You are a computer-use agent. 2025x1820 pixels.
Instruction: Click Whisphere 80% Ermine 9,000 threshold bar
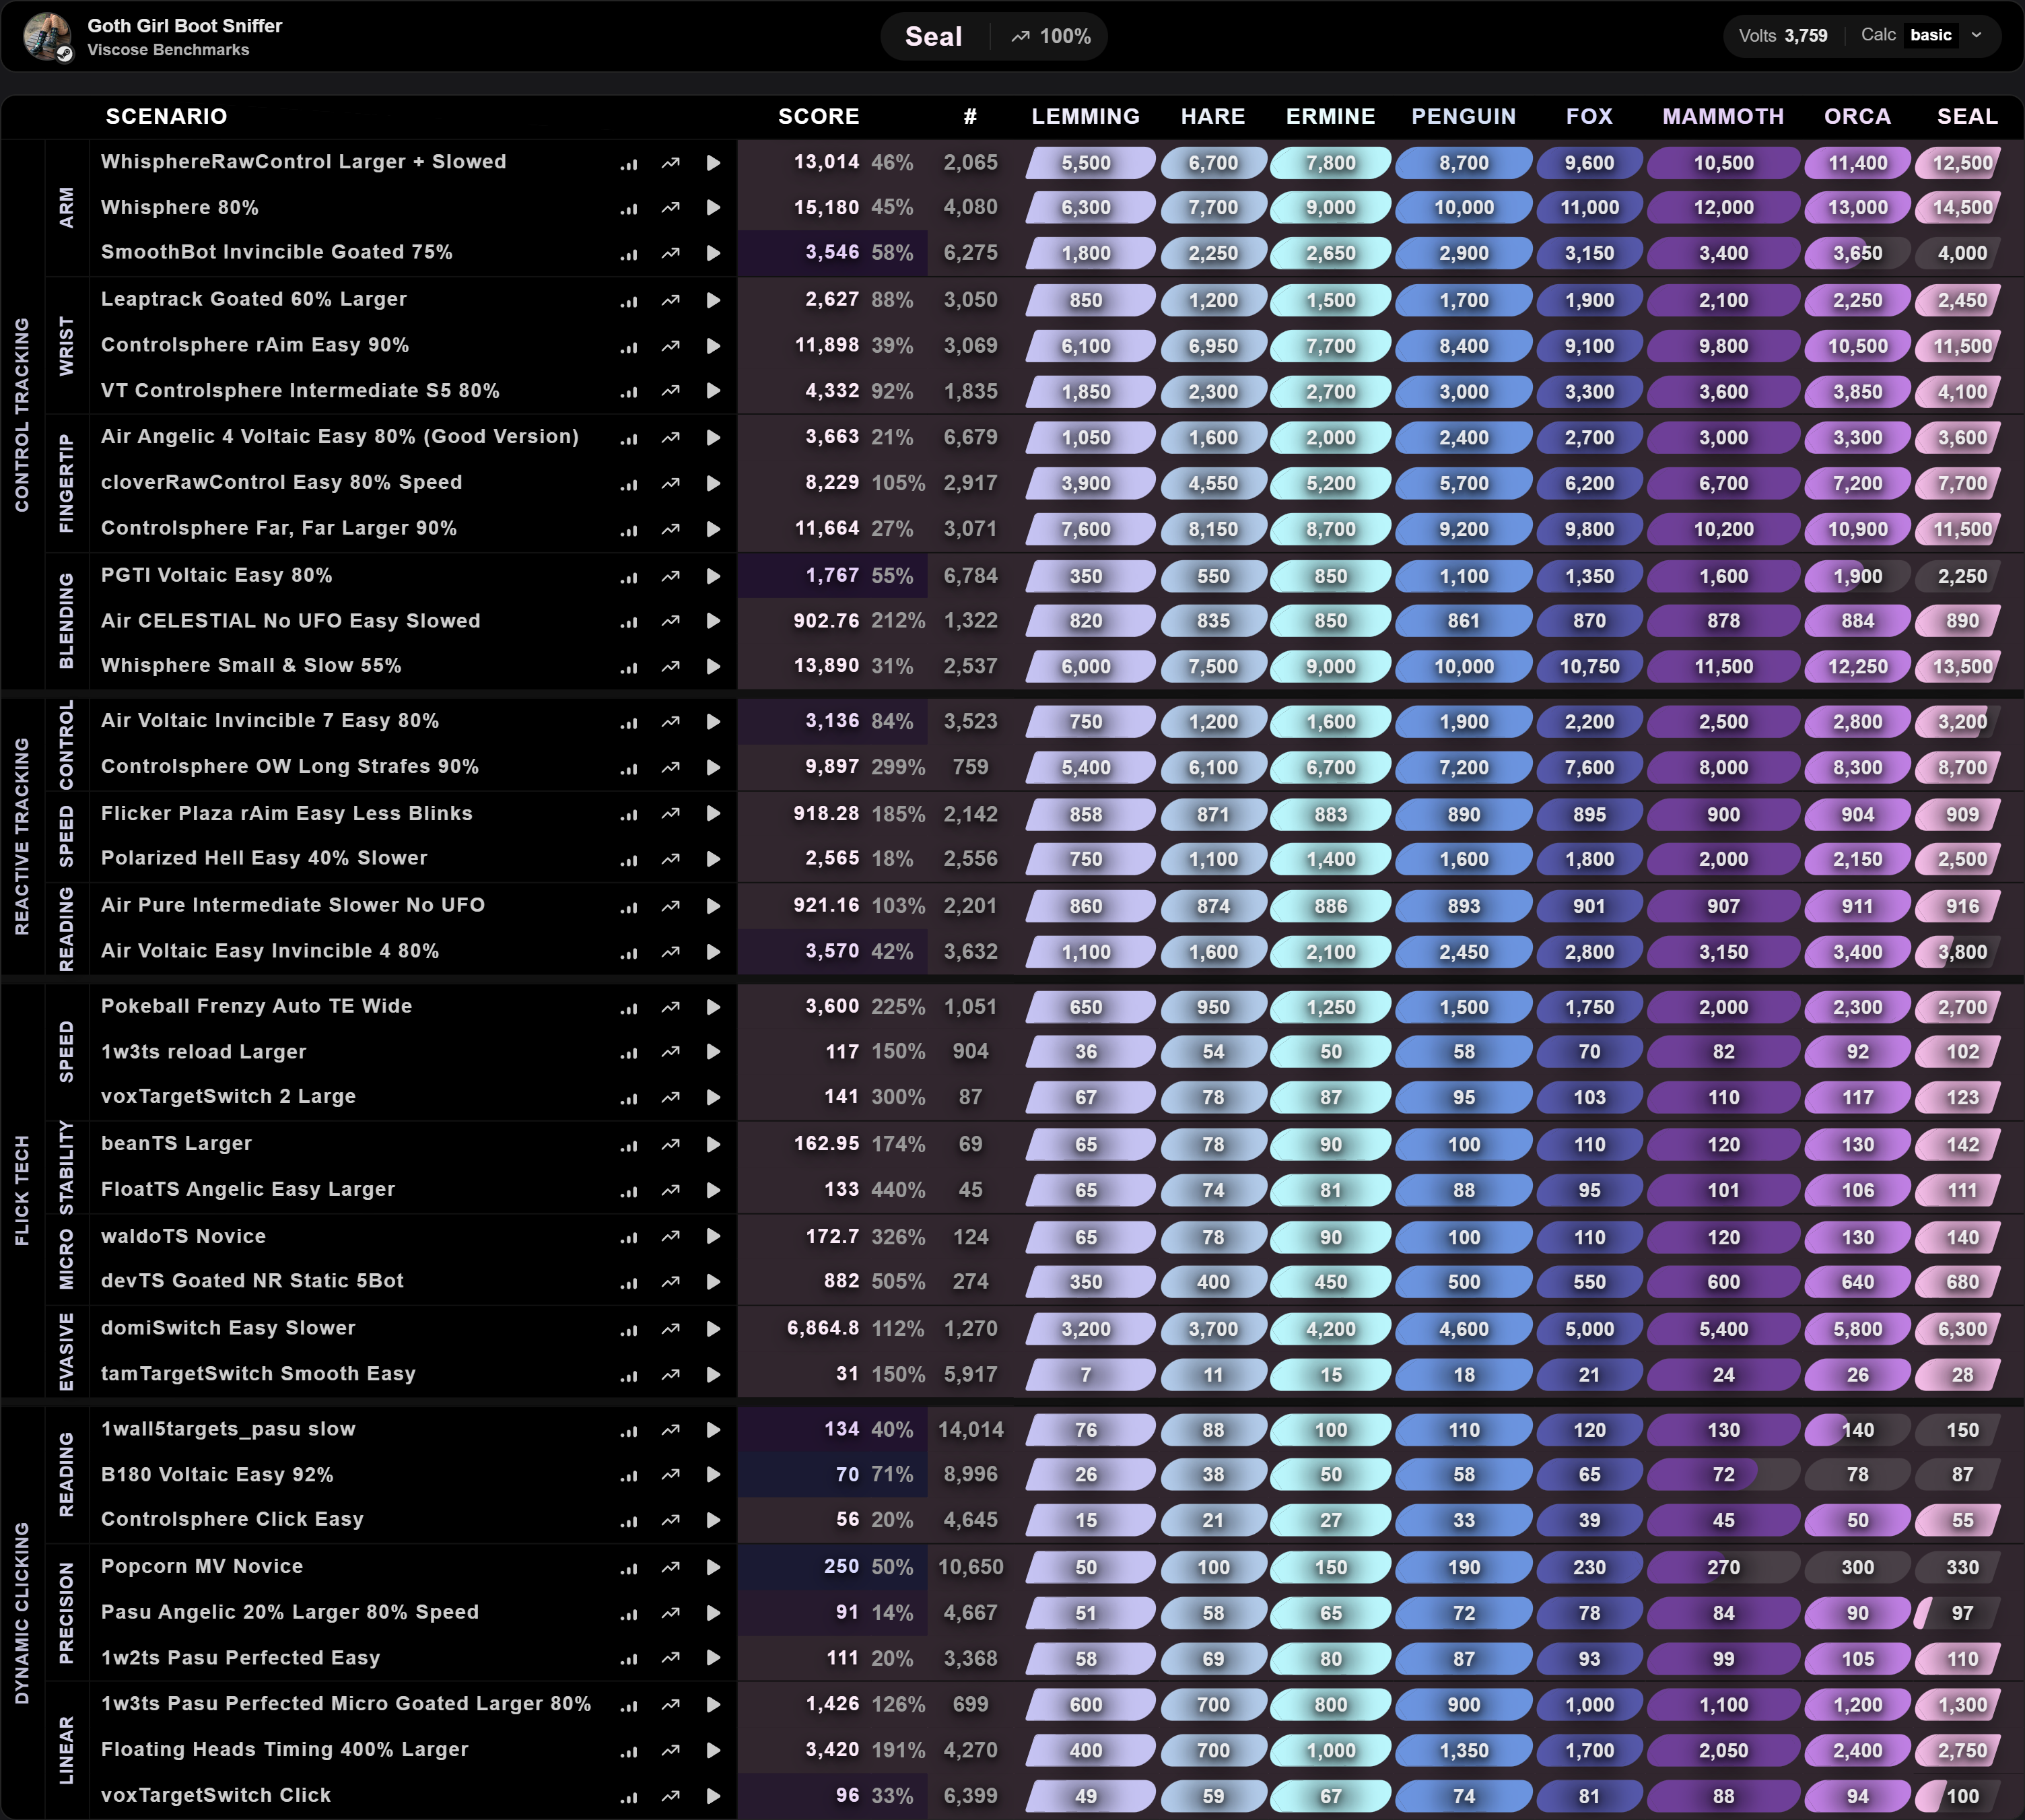[x=1330, y=208]
